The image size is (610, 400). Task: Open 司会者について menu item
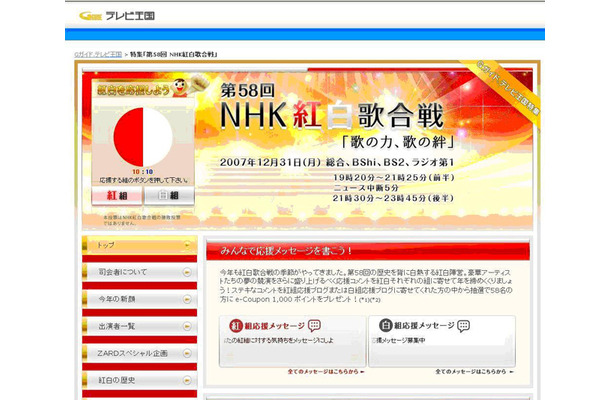pyautogui.click(x=139, y=272)
